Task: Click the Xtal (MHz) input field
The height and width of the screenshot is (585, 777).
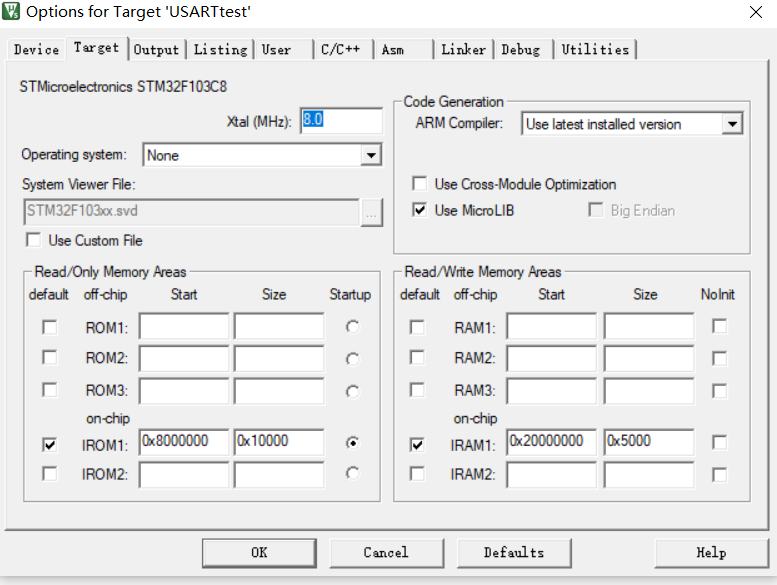Action: [x=341, y=120]
